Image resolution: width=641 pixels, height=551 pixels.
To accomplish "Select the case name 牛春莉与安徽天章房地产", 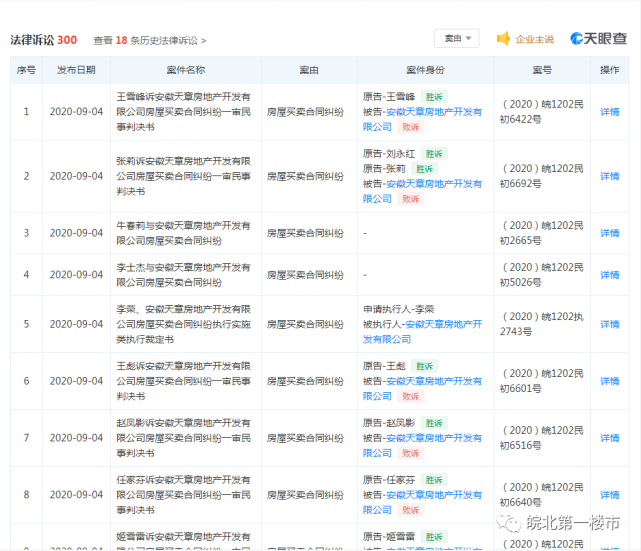I will (184, 233).
